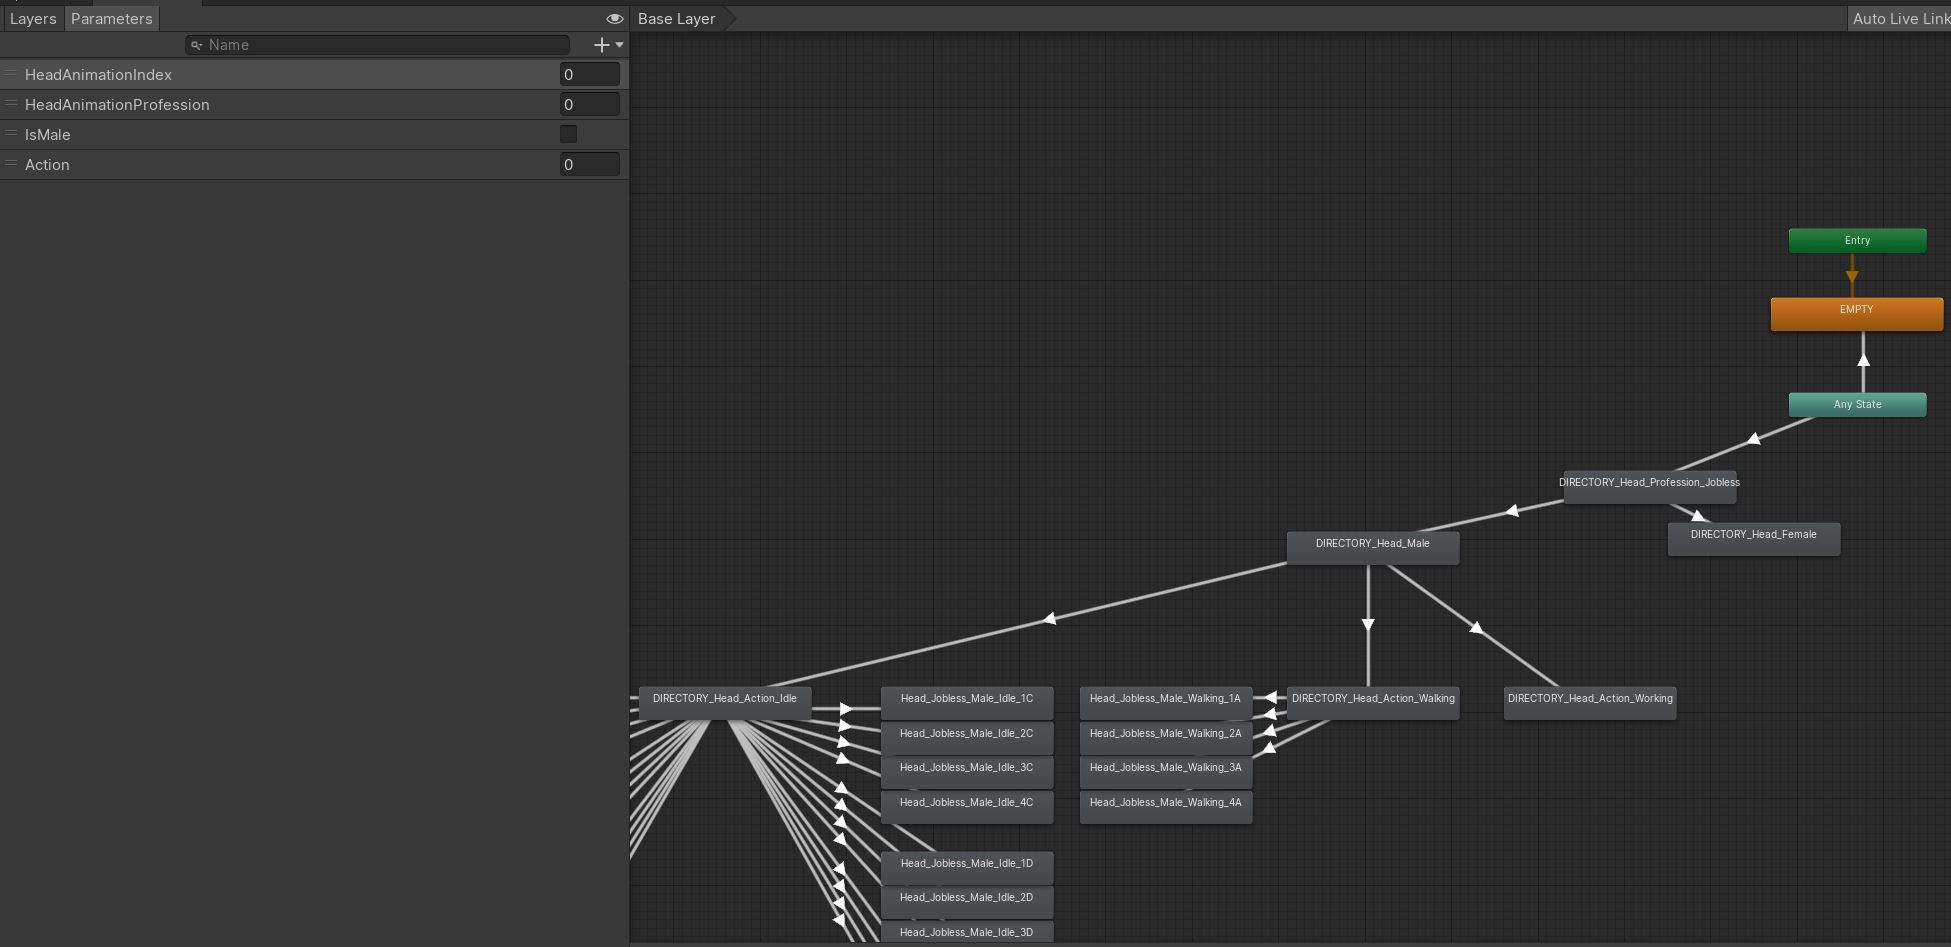Grab the drag handle beside HeadAnimationIndex
Screen dimensions: 1951x947
[11, 74]
